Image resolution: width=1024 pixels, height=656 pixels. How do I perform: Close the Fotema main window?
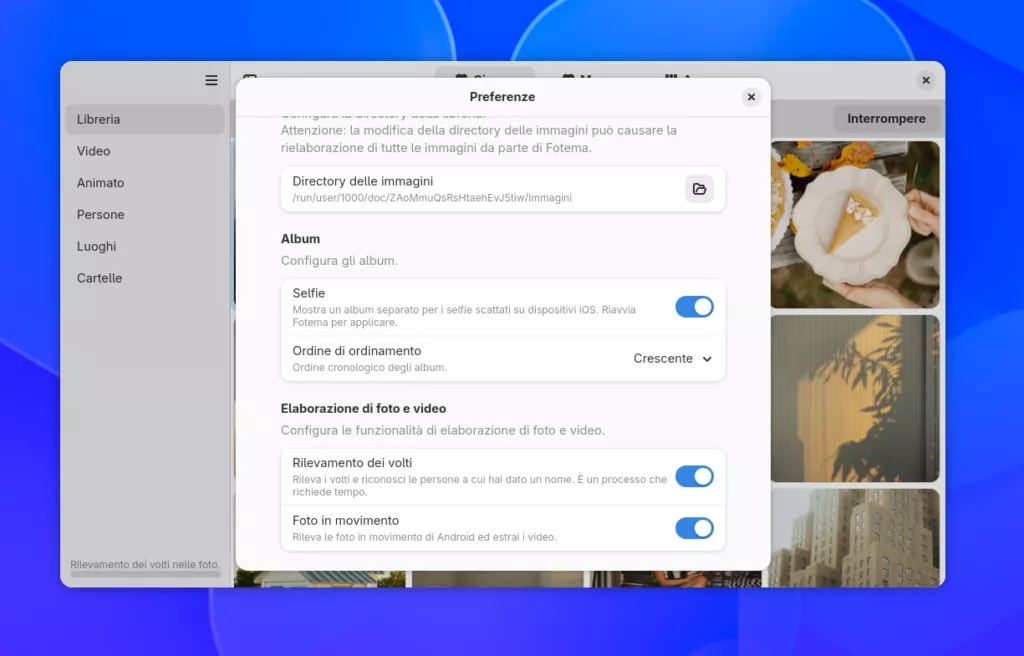click(x=925, y=80)
